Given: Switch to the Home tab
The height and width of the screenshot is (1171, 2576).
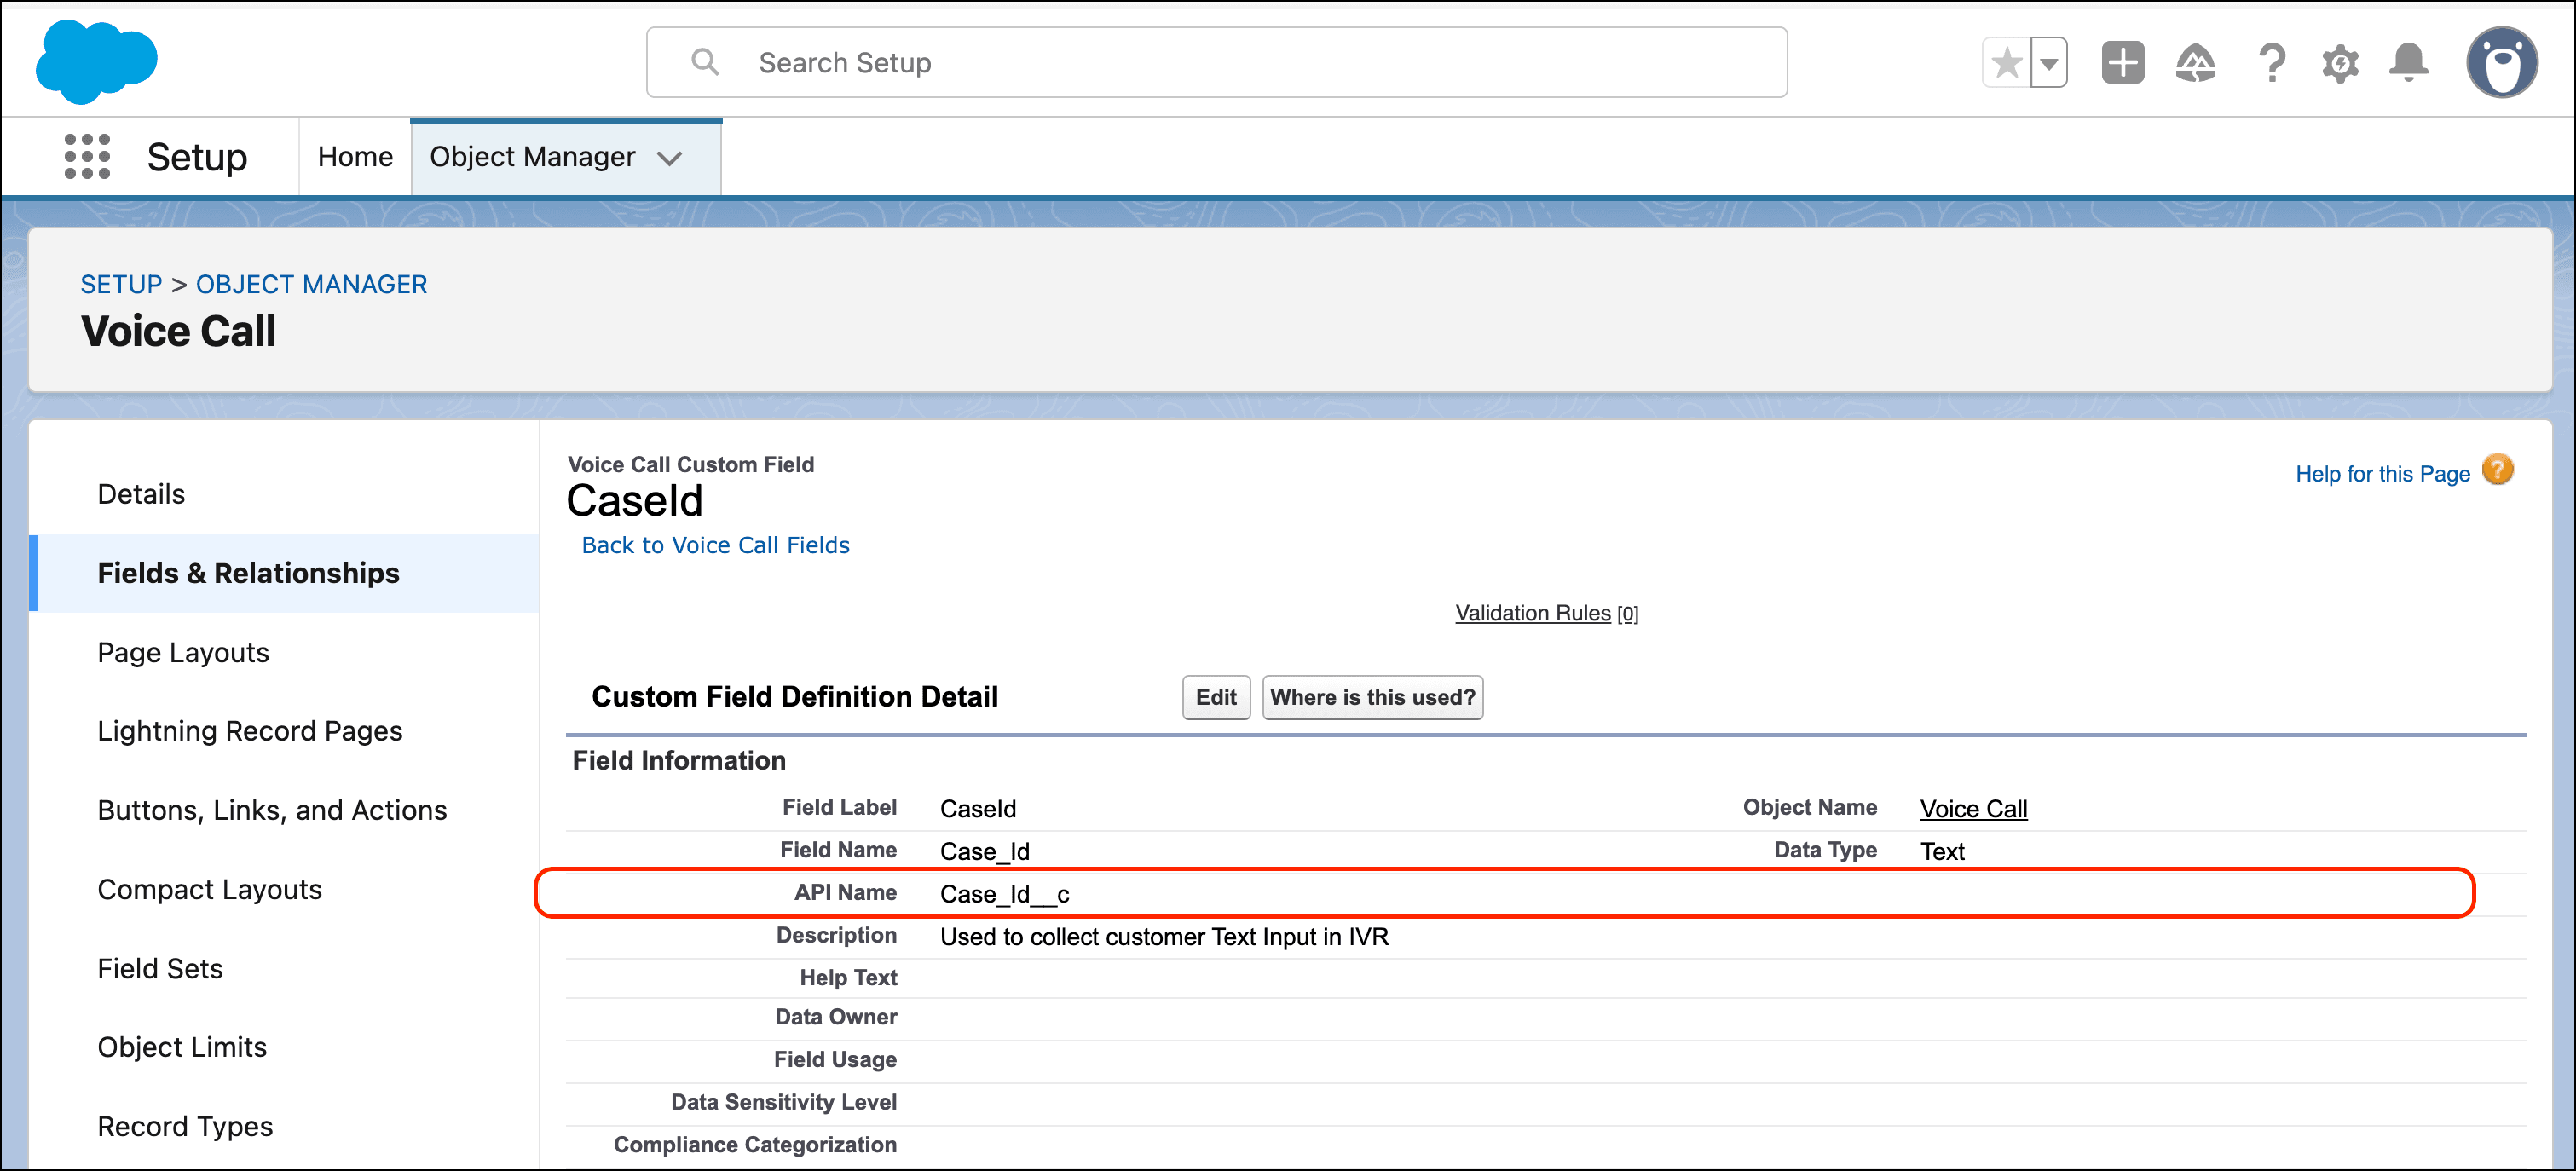Looking at the screenshot, I should pyautogui.click(x=354, y=156).
